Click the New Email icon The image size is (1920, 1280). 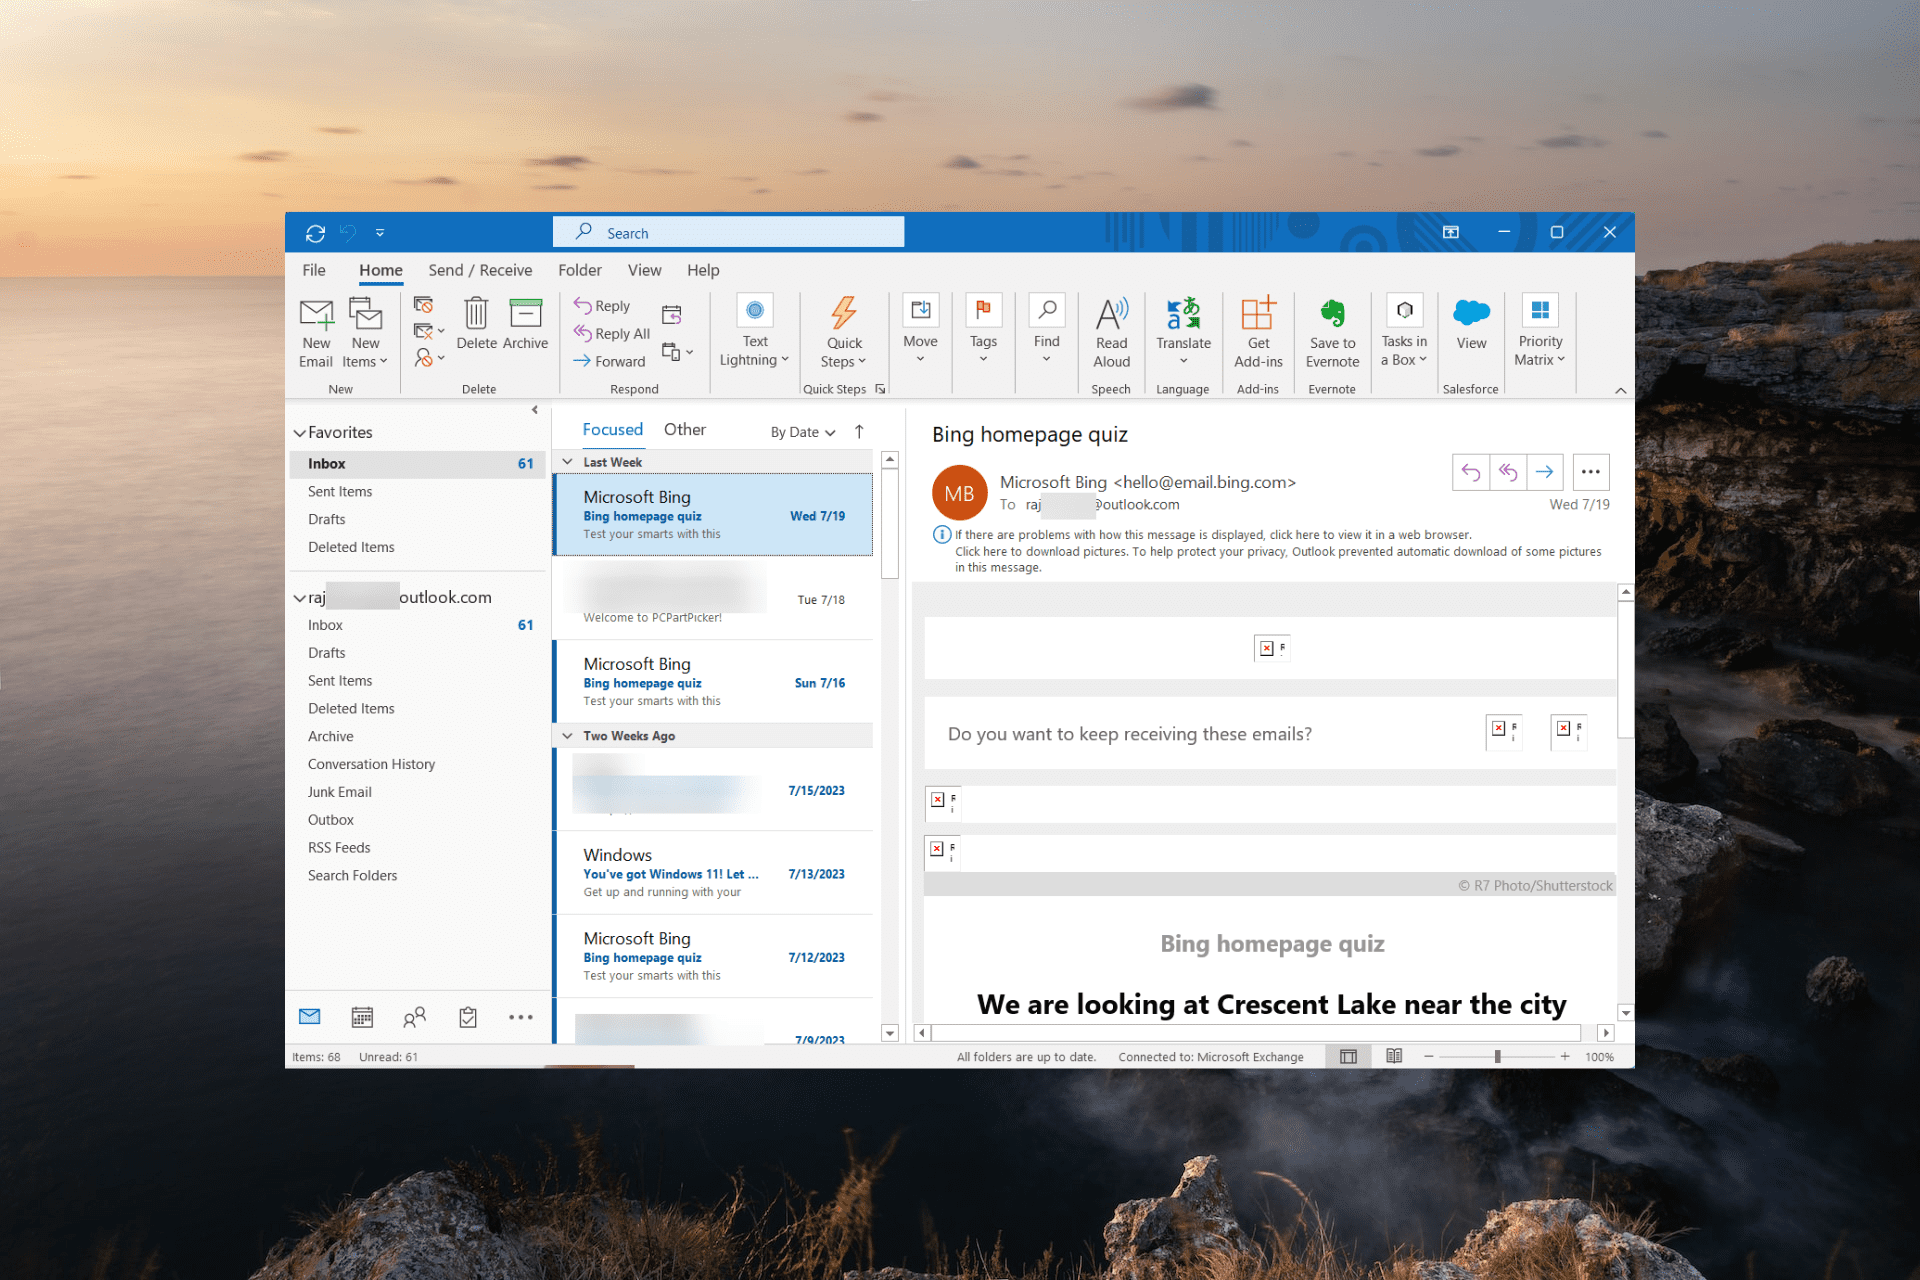click(316, 316)
